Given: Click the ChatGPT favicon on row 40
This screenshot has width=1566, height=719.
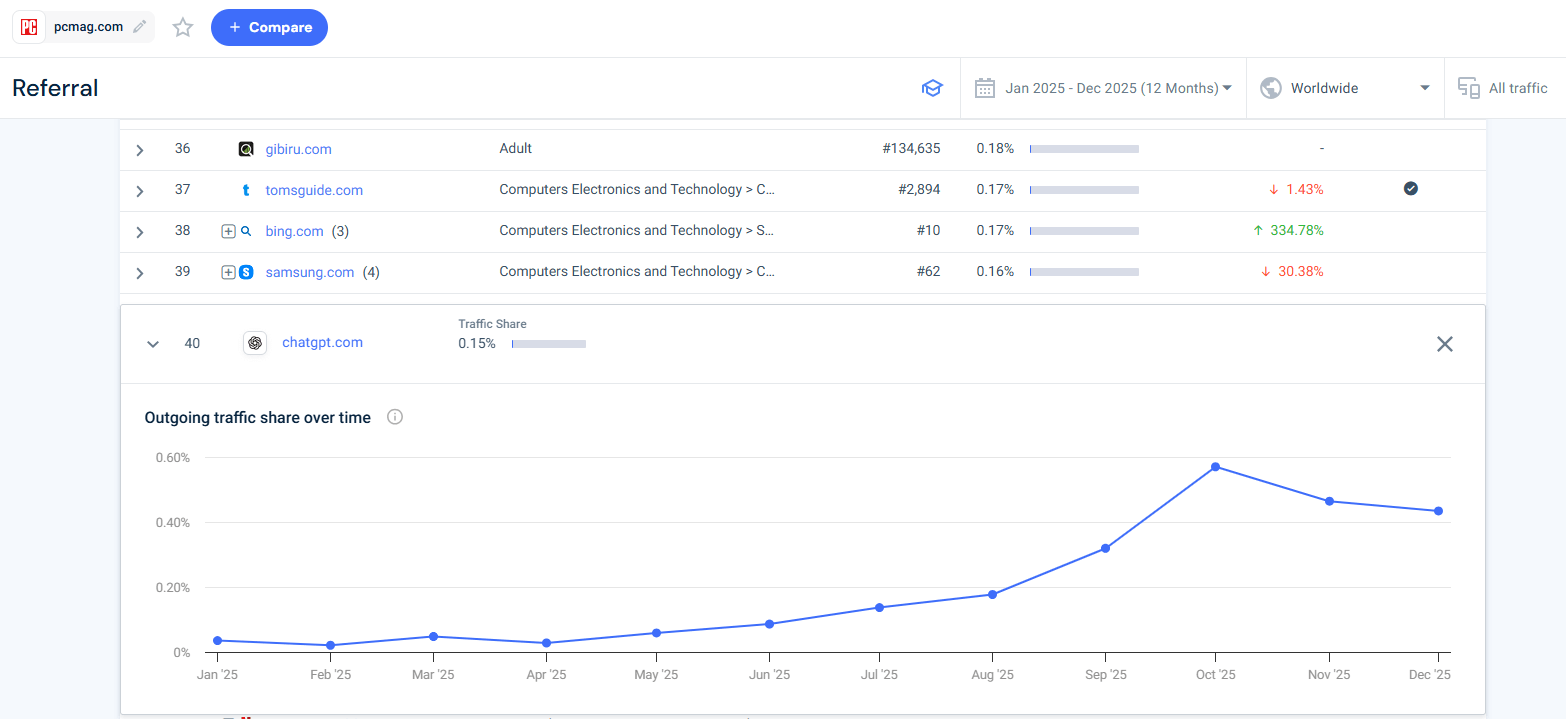Looking at the screenshot, I should 255,342.
